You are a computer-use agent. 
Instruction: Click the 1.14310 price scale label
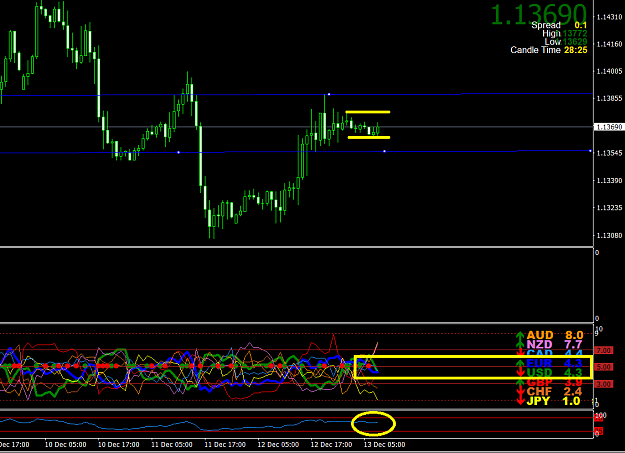coord(609,17)
